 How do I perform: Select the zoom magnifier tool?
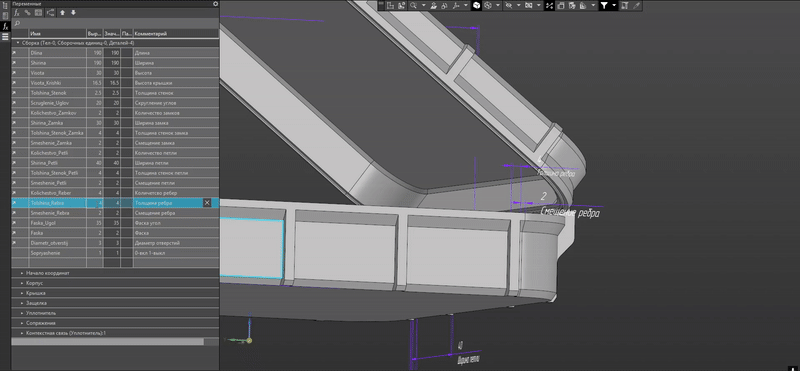413,6
